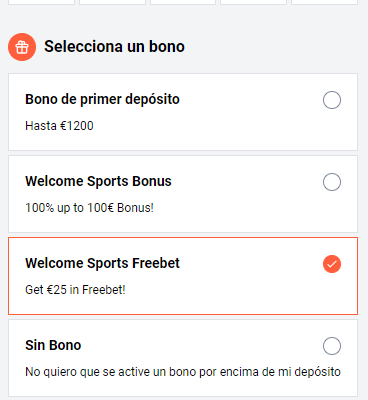Click the '100% up to 100€ Bonus!' text
Image resolution: width=368 pixels, height=400 pixels.
[89, 208]
